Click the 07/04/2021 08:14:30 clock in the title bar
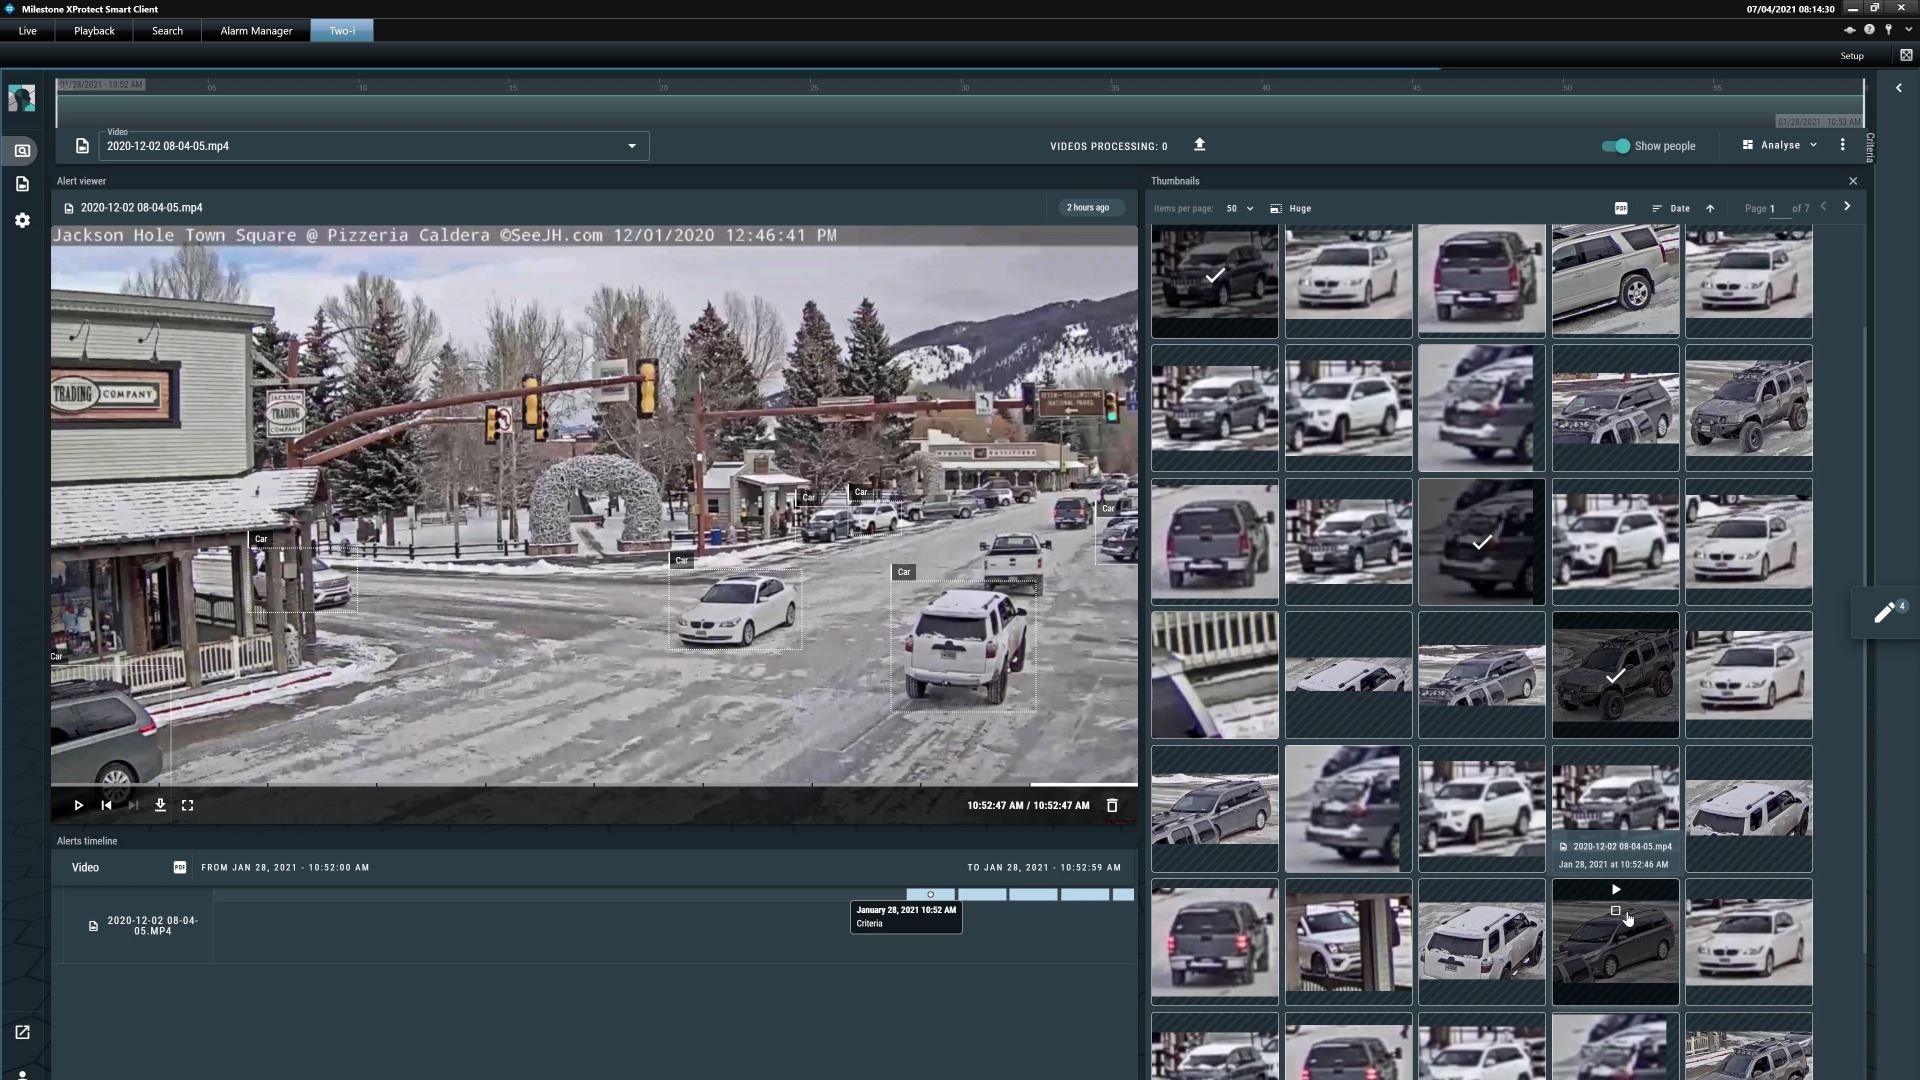 click(1790, 9)
